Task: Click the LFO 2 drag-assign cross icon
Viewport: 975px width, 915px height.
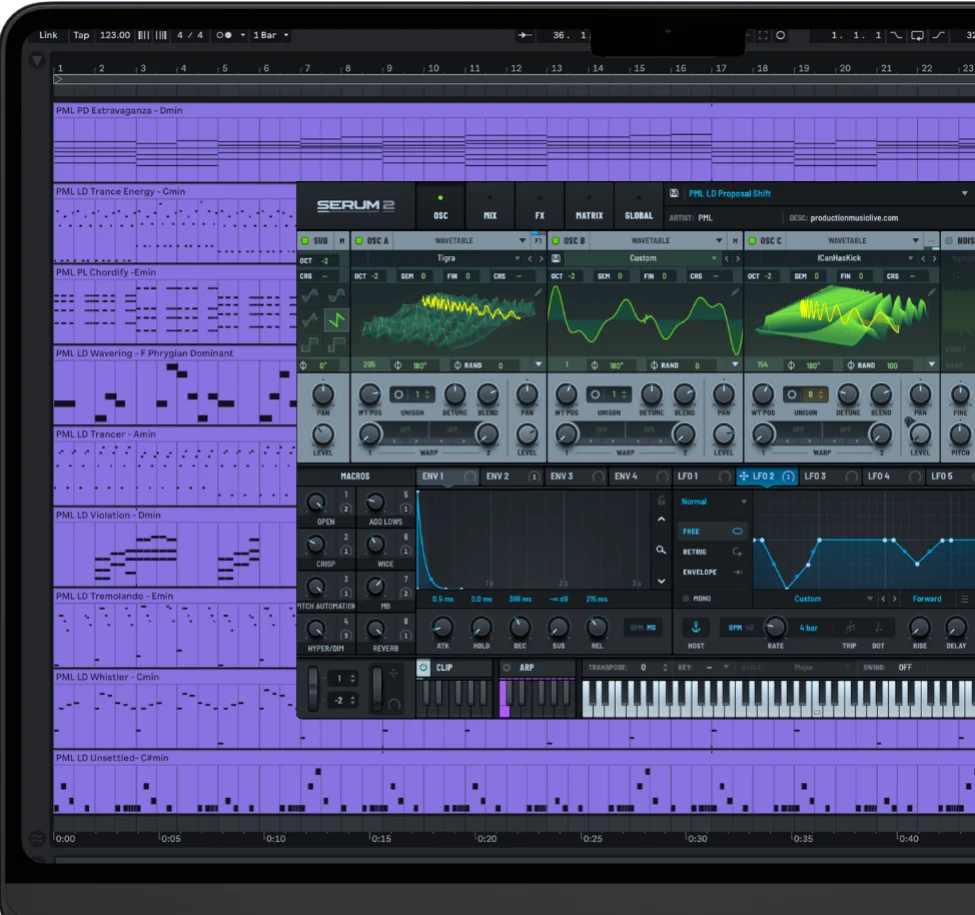Action: [x=744, y=476]
